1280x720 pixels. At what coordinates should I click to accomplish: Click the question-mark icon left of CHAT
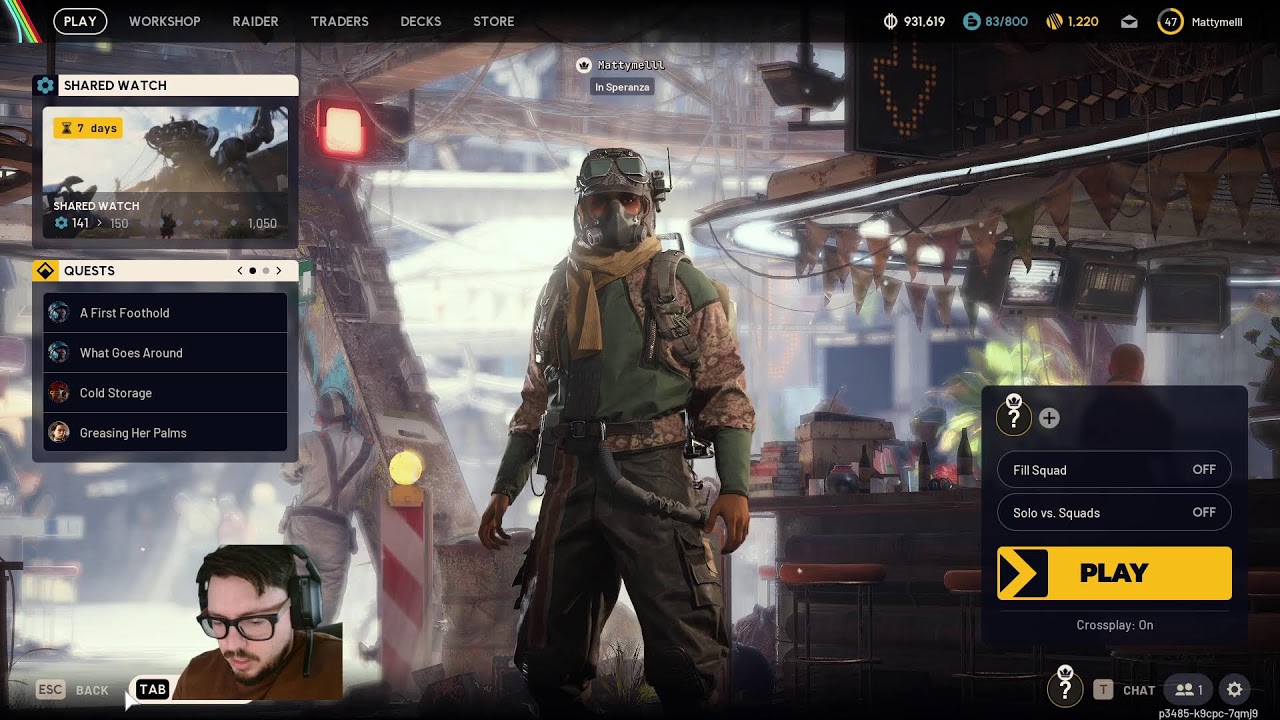click(1065, 688)
